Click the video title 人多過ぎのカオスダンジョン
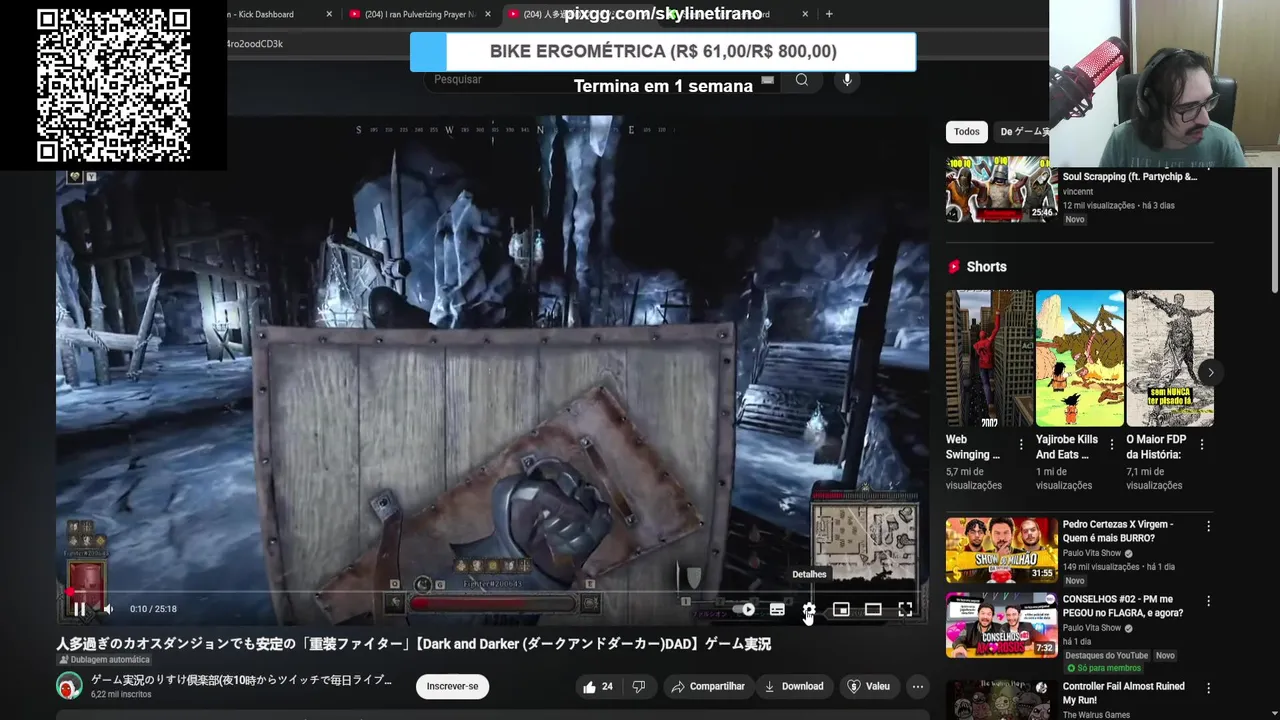This screenshot has height=720, width=1280. coord(413,644)
